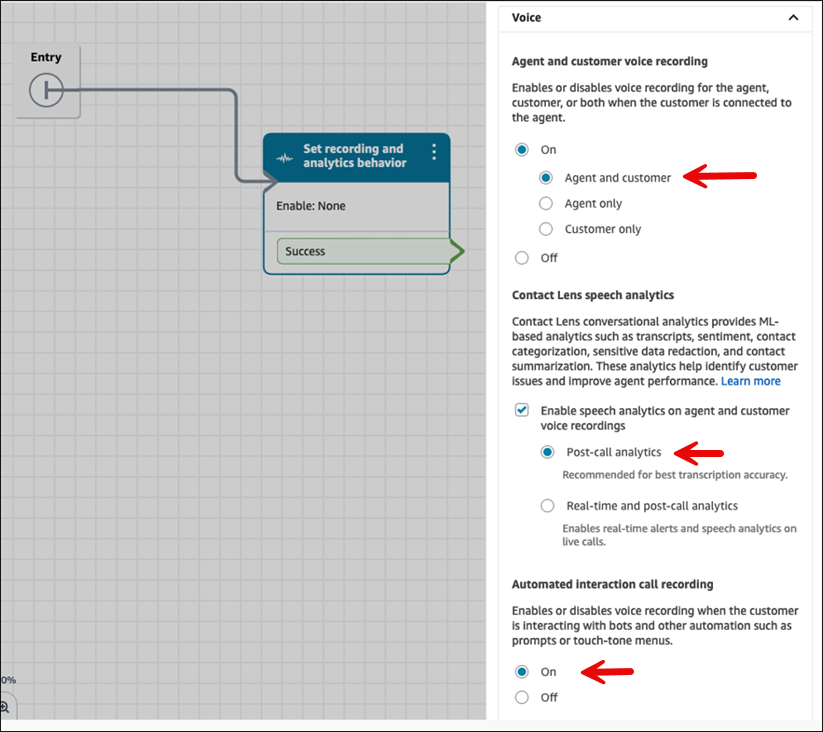Select the Set recording and analytics behavior header
This screenshot has width=823, height=732.
tap(356, 157)
